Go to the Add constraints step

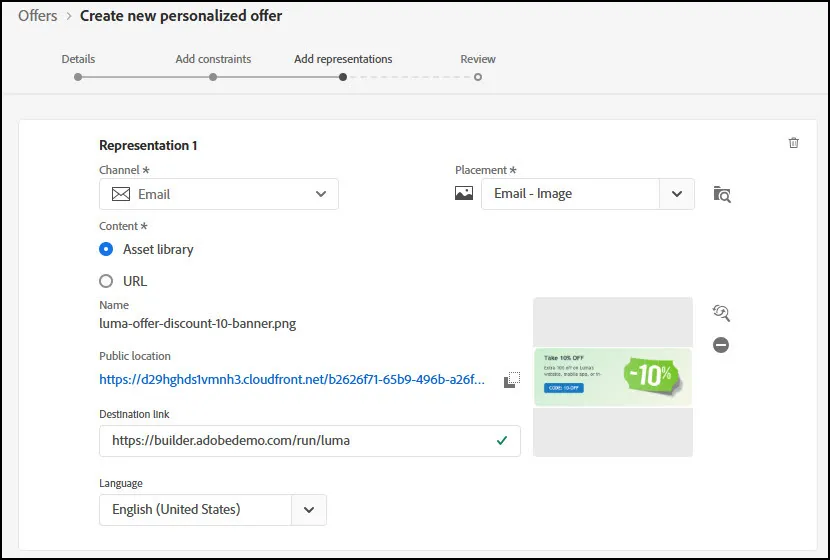coord(213,59)
